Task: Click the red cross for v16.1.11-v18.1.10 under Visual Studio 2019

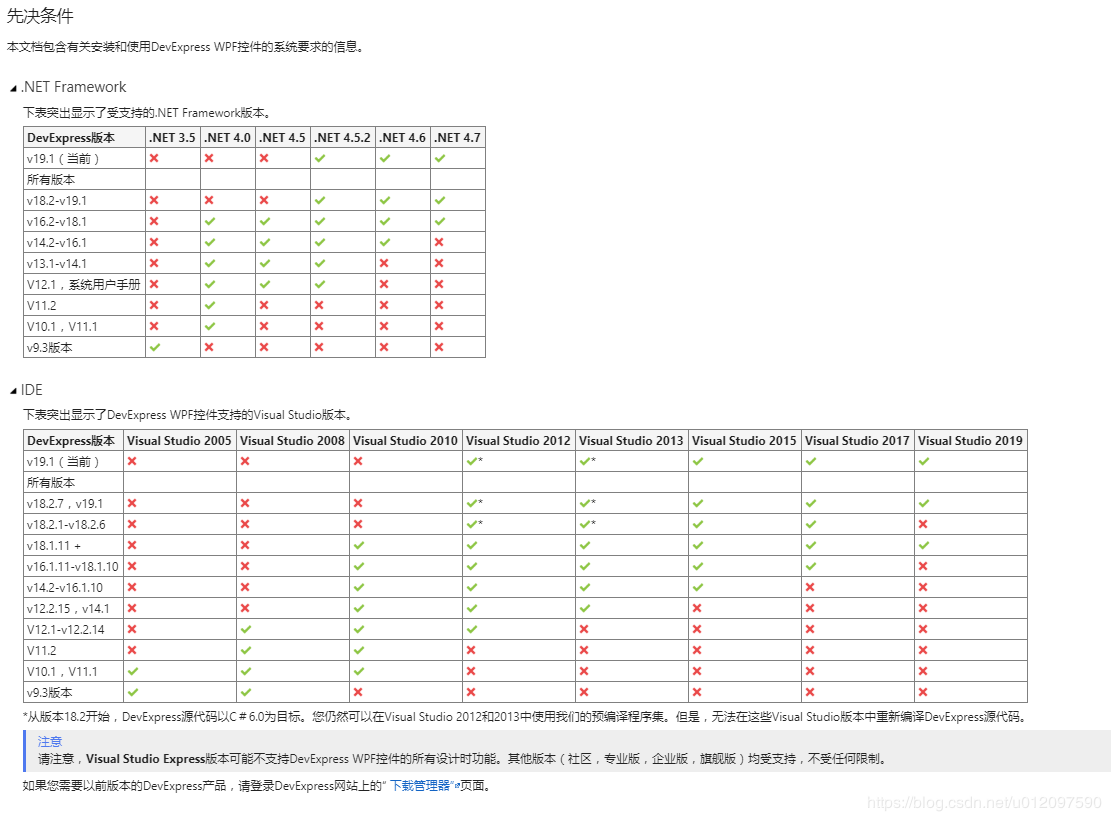Action: [x=923, y=566]
